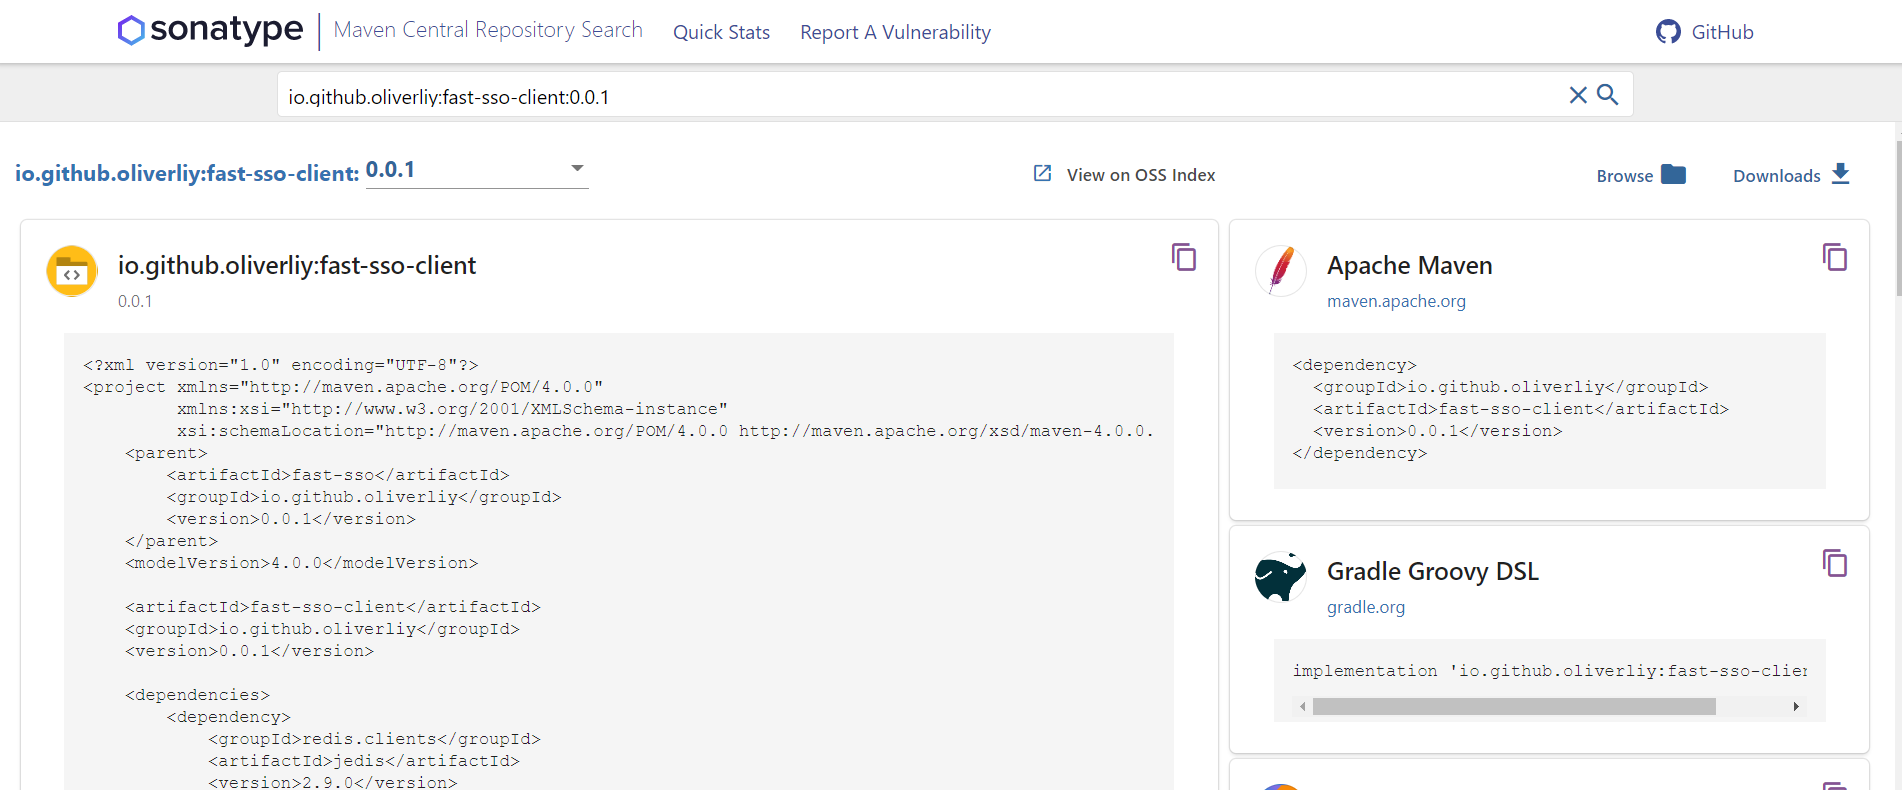
Task: Clear the search field with X icon
Action: 1578,95
